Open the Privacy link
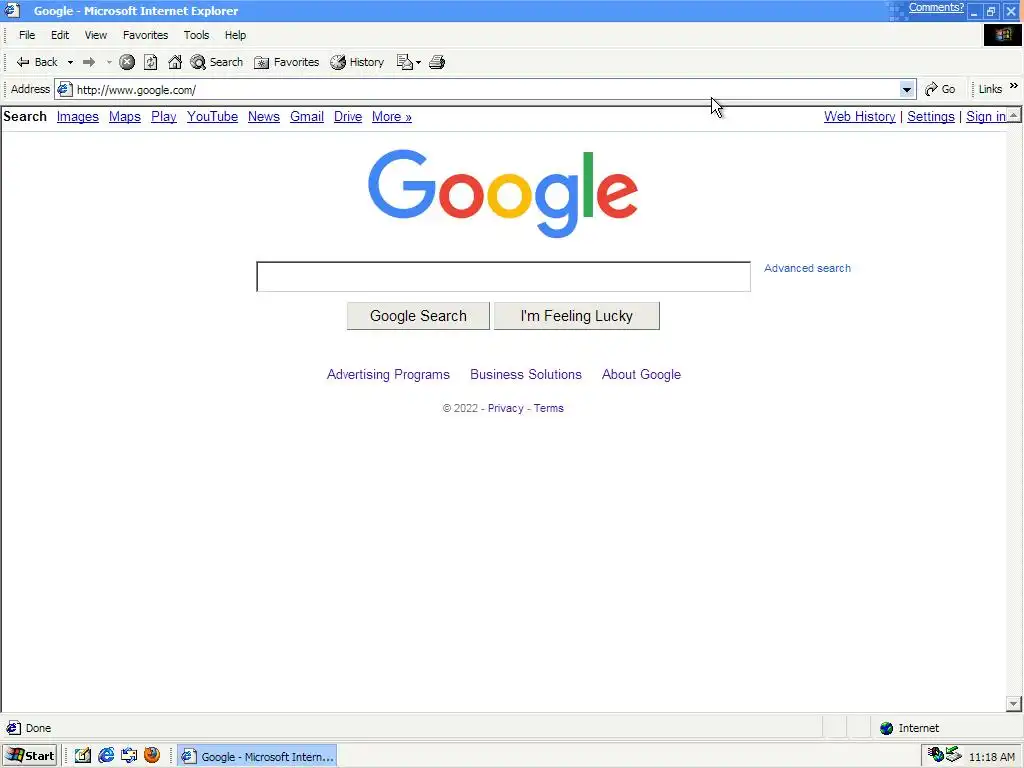Screen dimensions: 1024x768 coord(505,408)
